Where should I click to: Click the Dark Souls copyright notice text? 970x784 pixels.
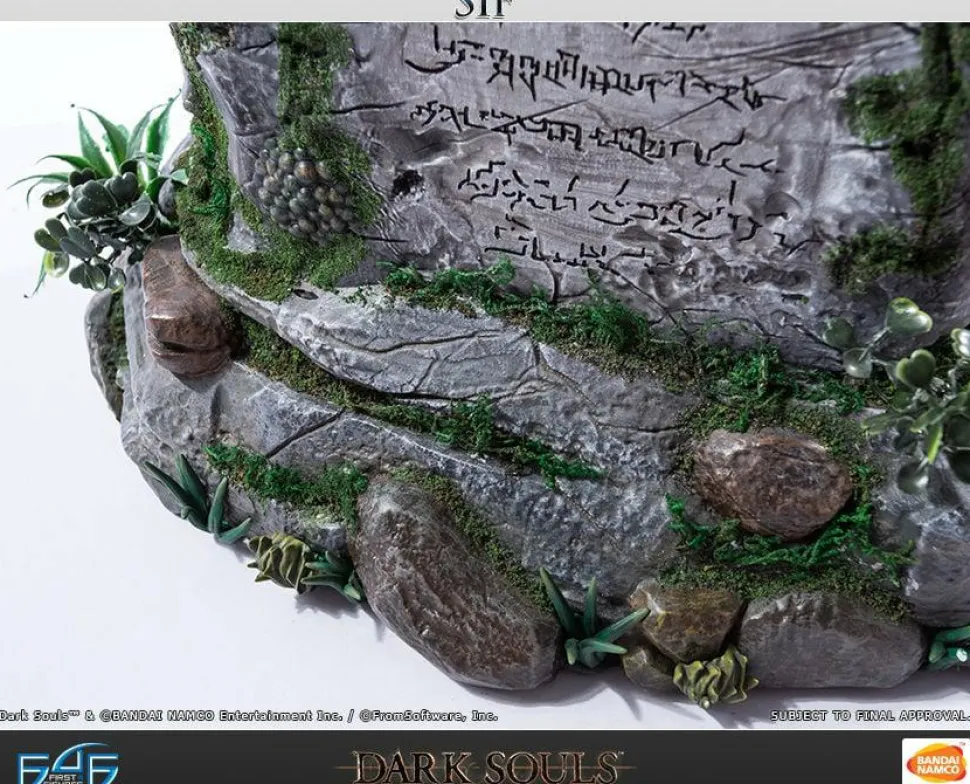click(249, 716)
